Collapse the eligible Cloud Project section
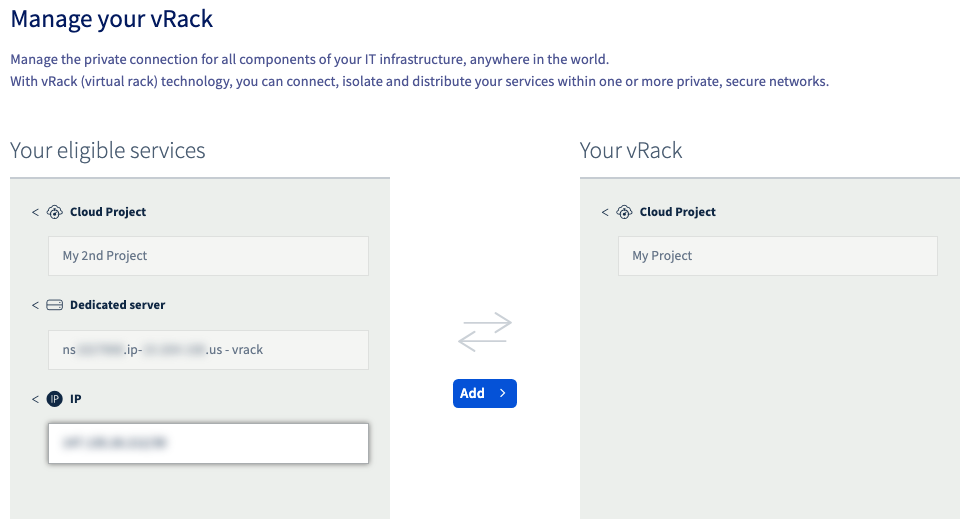 point(35,212)
